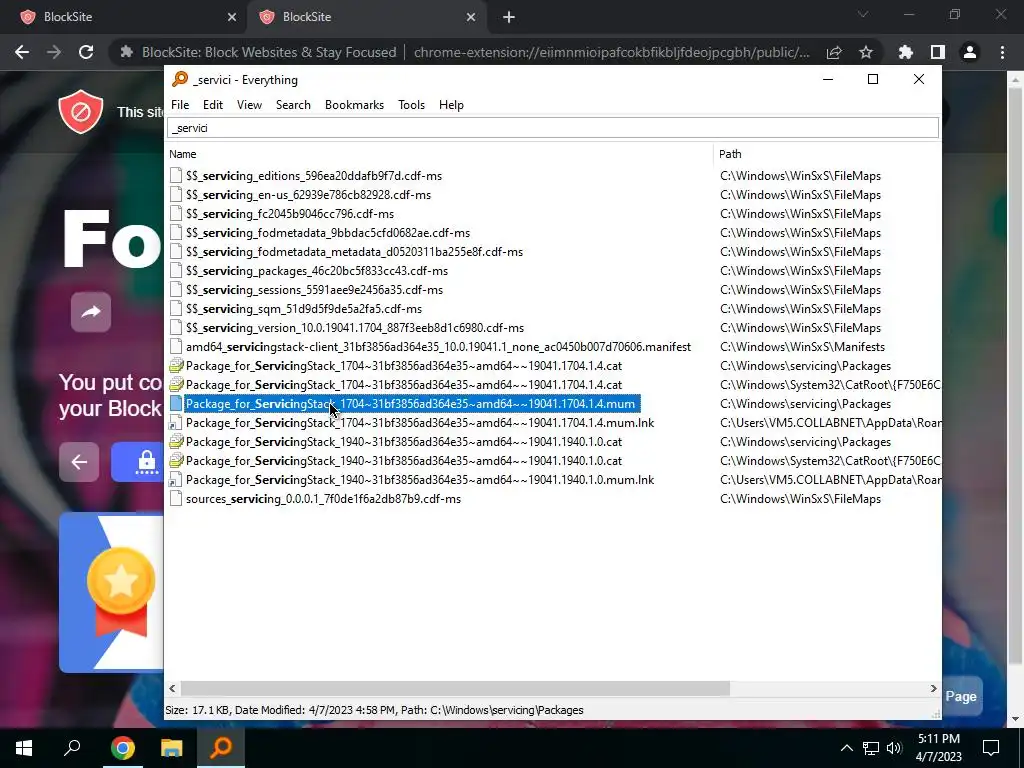The image size is (1024, 768).
Task: Click Everything app icon in taskbar
Action: coord(221,746)
